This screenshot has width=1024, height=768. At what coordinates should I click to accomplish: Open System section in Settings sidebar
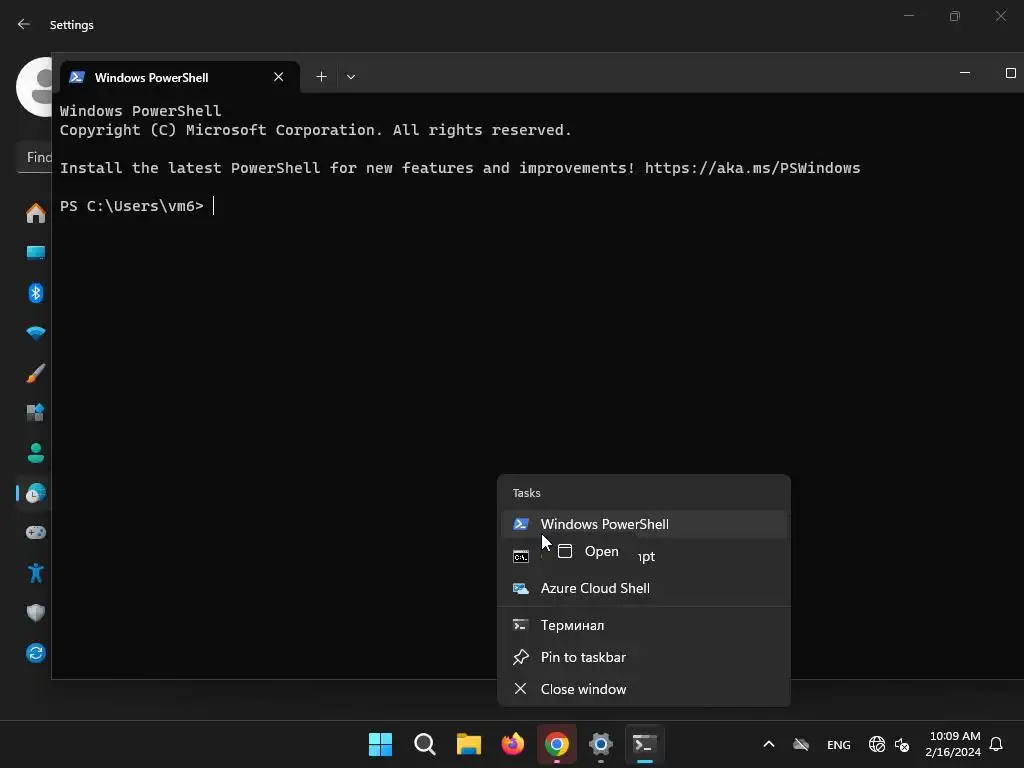coord(35,253)
